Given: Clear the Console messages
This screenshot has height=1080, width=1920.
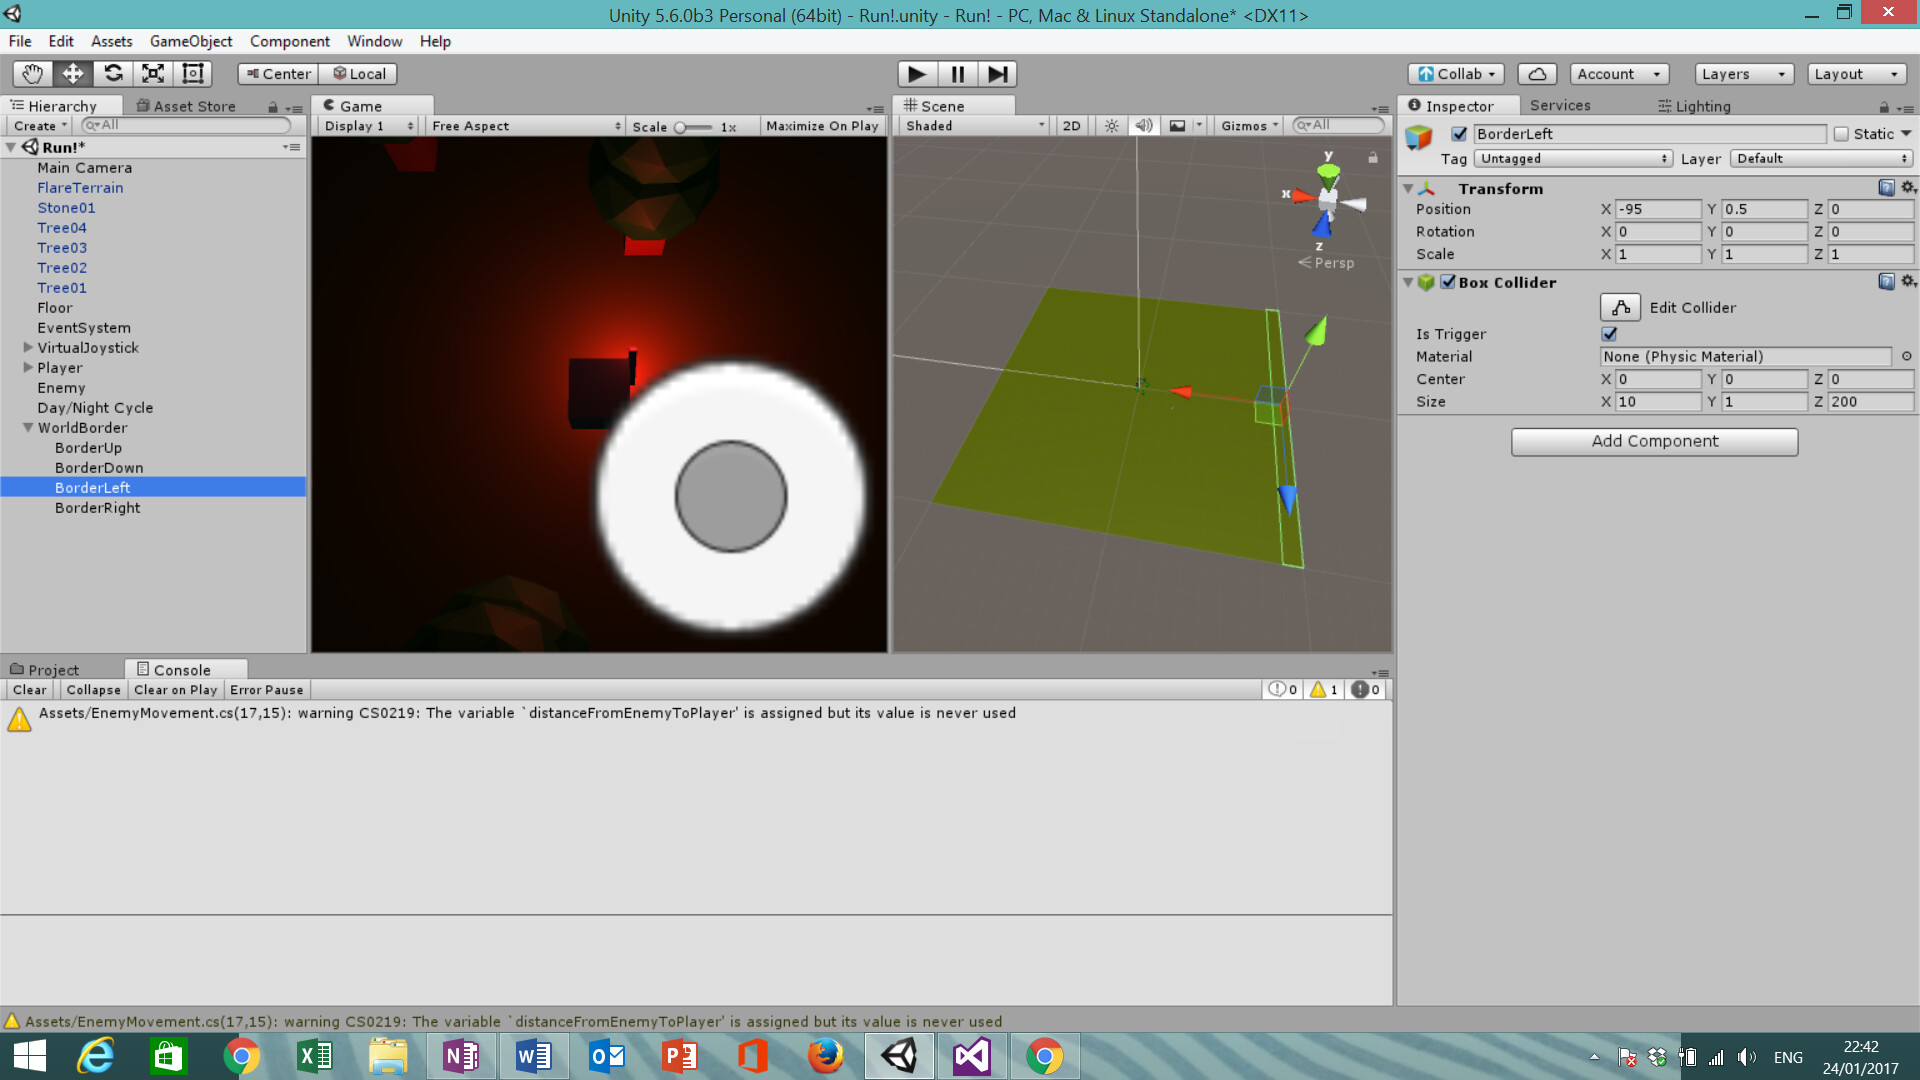Looking at the screenshot, I should point(29,689).
